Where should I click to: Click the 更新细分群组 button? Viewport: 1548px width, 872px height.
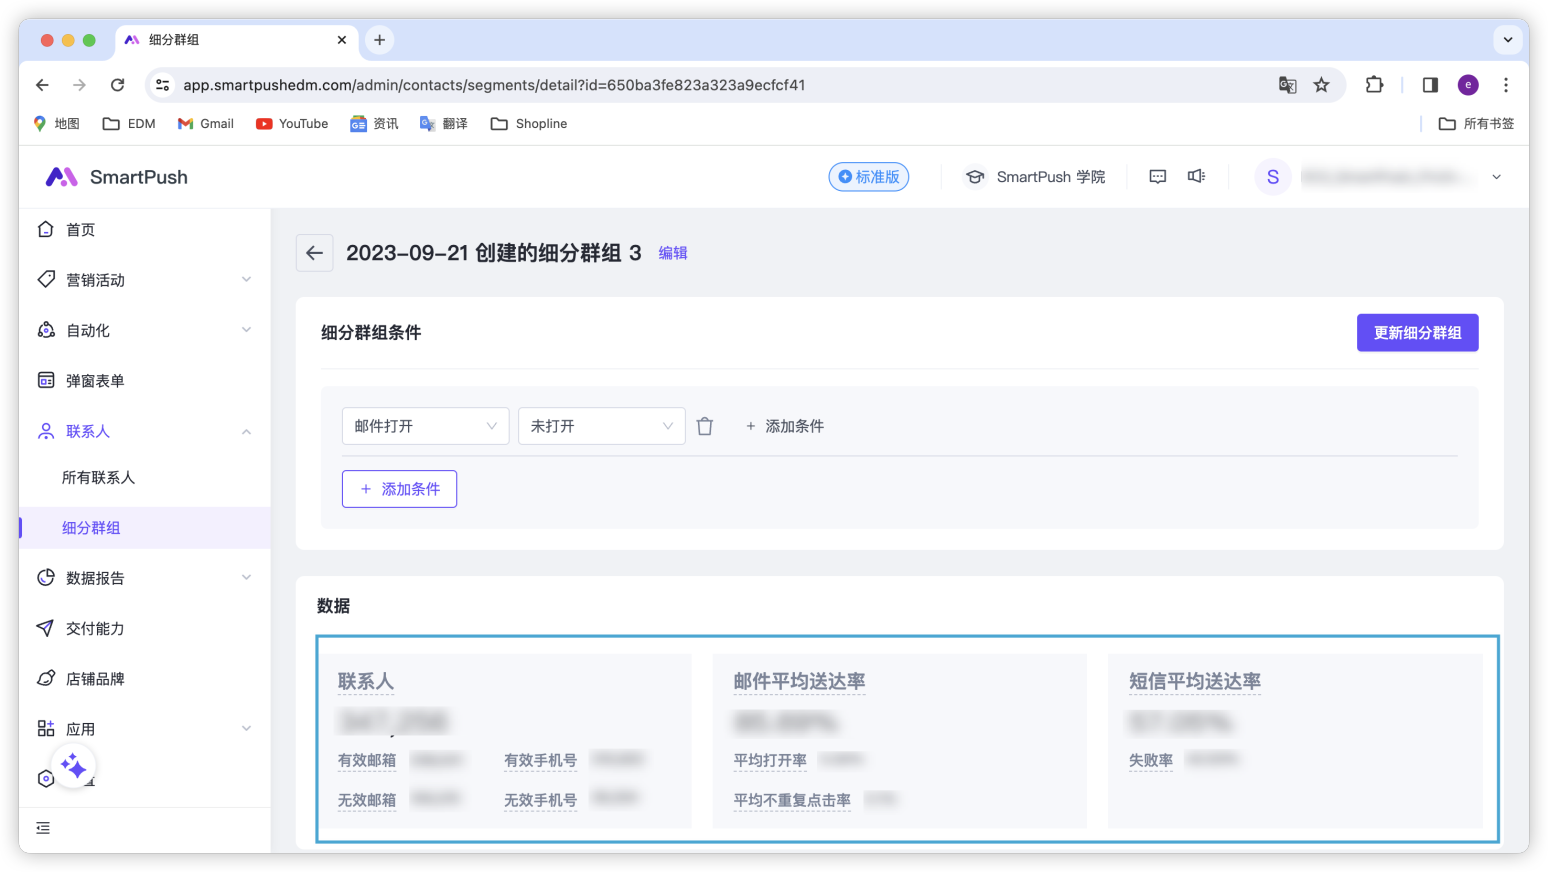pos(1417,333)
